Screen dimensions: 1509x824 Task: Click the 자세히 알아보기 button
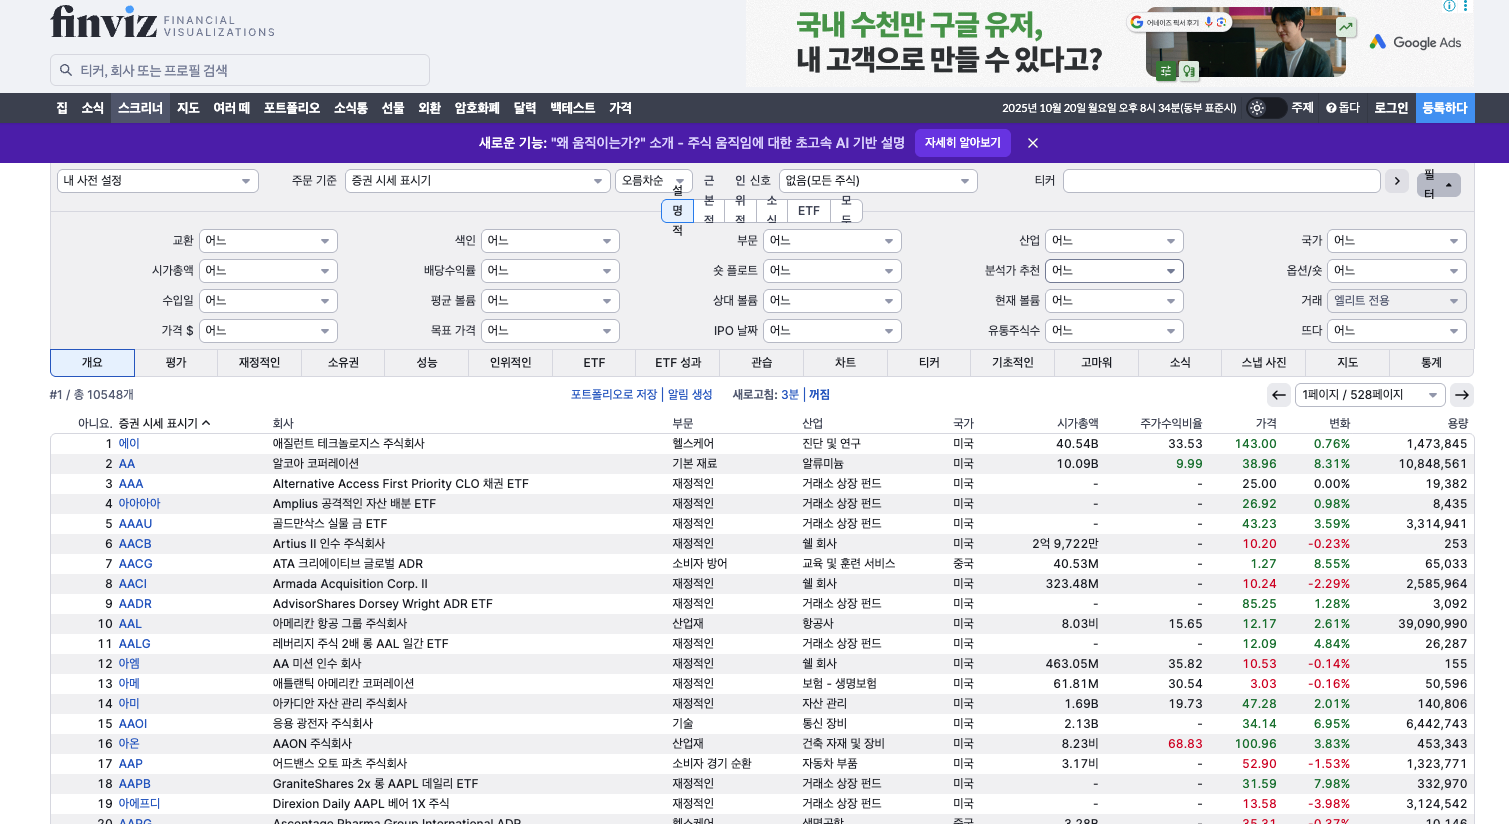coord(963,143)
